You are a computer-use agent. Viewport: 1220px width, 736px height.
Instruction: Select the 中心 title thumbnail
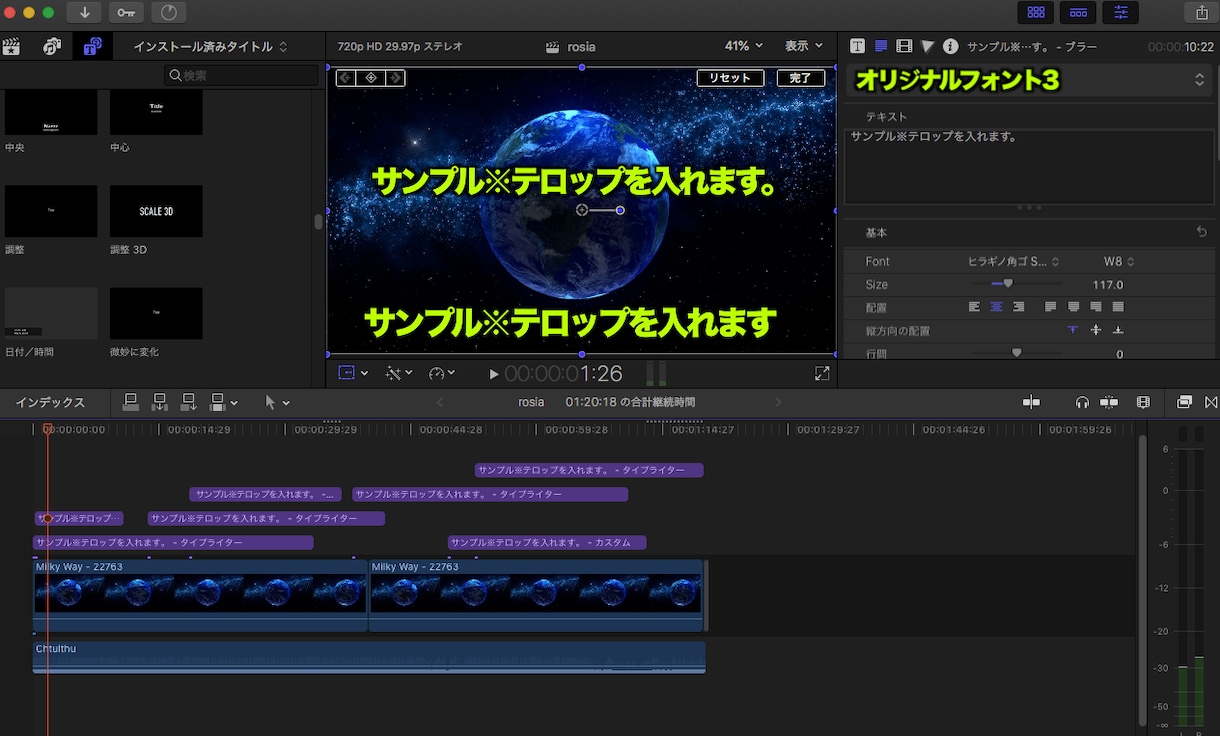tap(156, 112)
